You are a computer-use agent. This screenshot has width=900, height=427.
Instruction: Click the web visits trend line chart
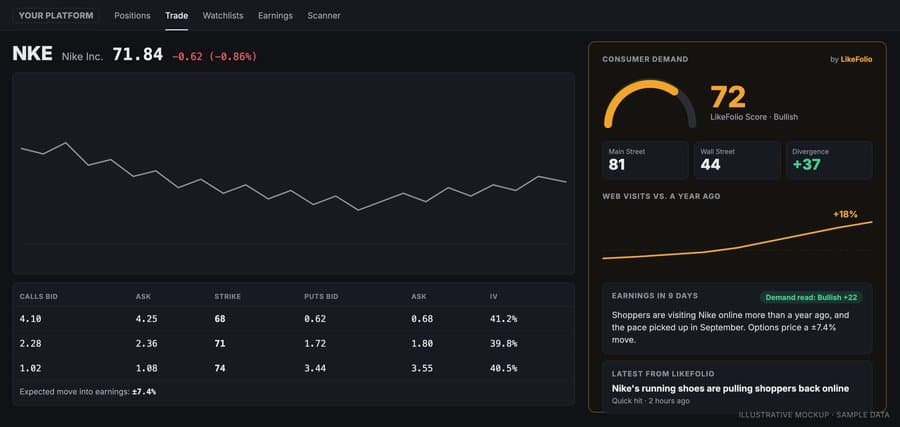[737, 240]
